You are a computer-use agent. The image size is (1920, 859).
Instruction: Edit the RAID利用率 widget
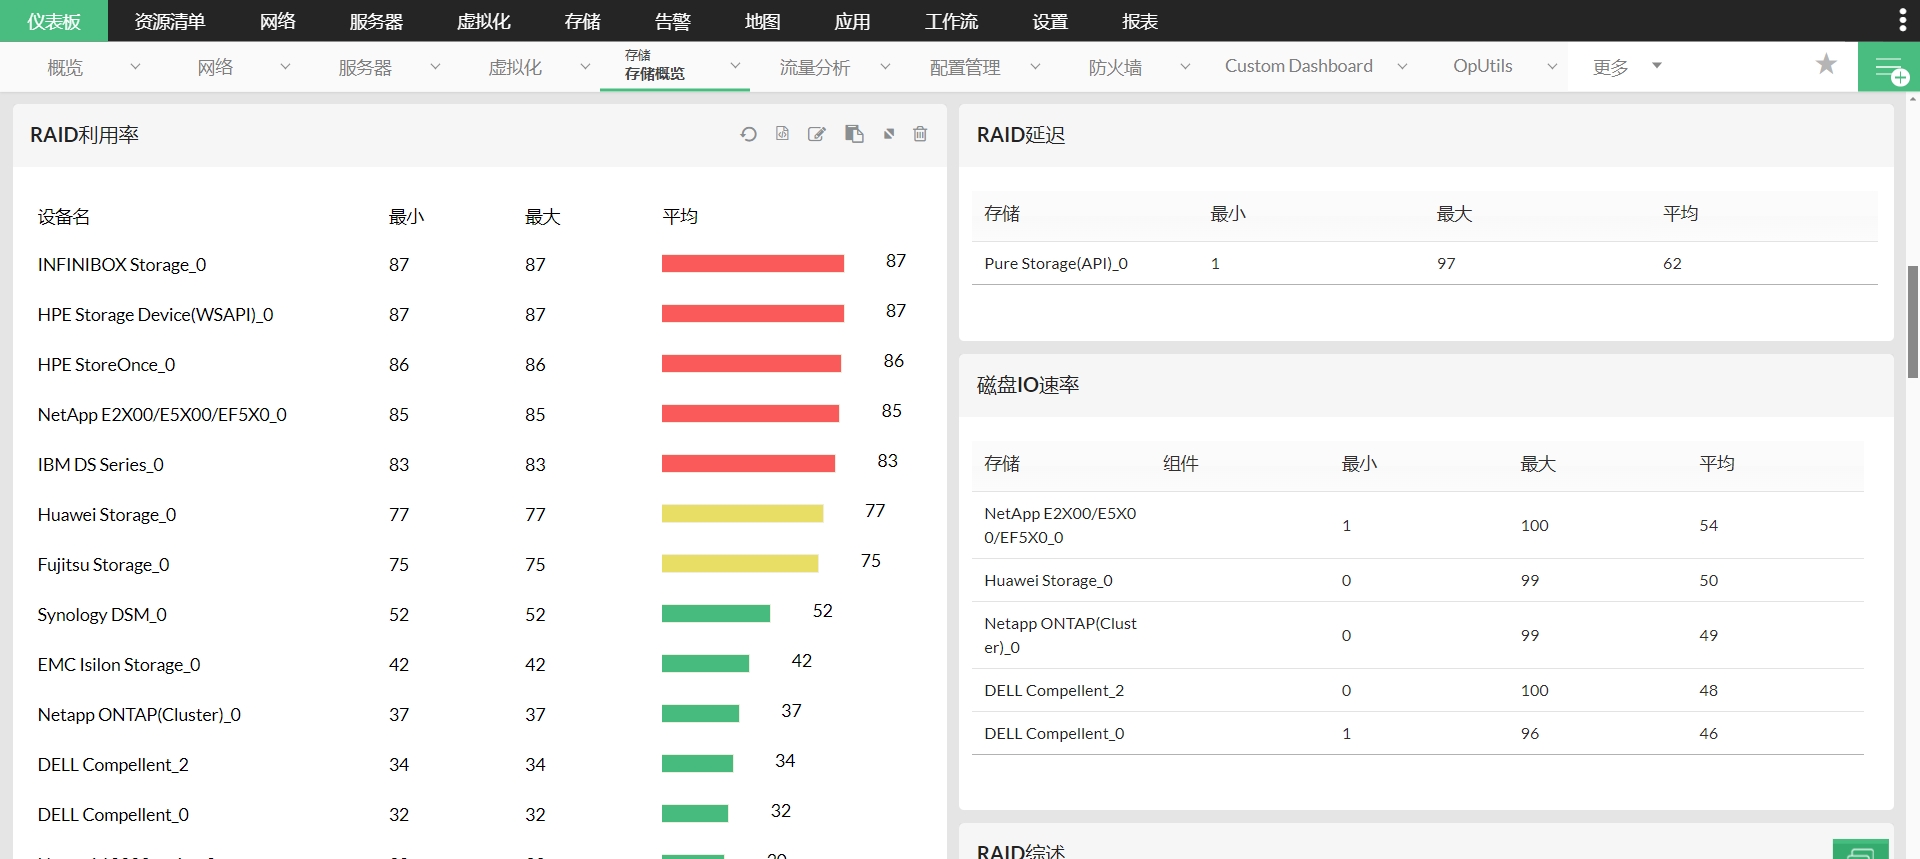[817, 134]
